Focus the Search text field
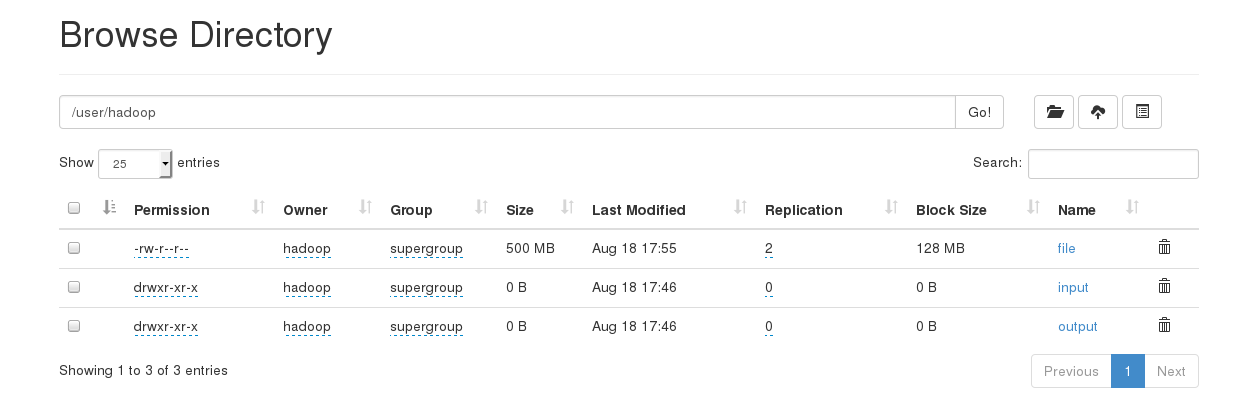 [1113, 163]
